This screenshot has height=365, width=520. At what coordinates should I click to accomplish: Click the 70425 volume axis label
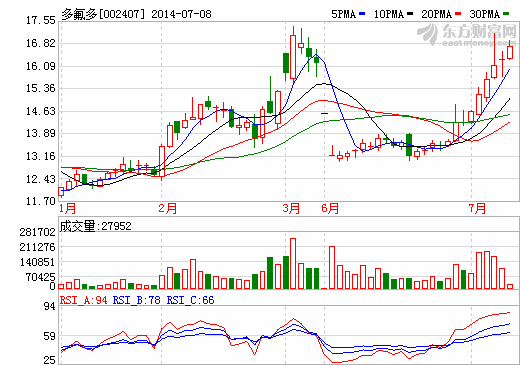click(41, 277)
